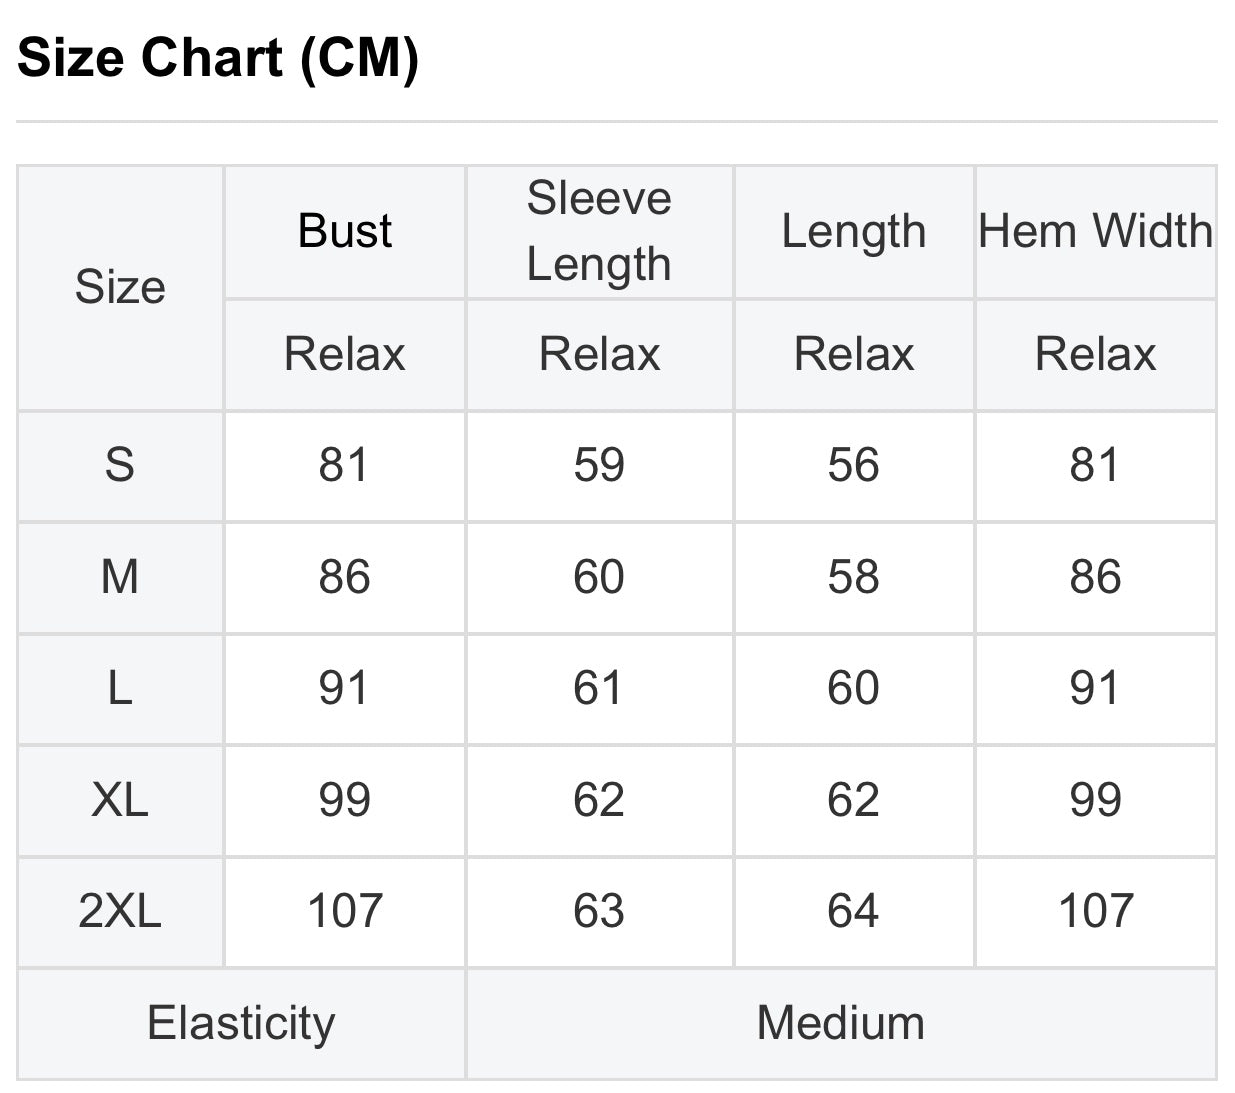1235x1093 pixels.
Task: Click the 2XL size row label
Action: (120, 911)
